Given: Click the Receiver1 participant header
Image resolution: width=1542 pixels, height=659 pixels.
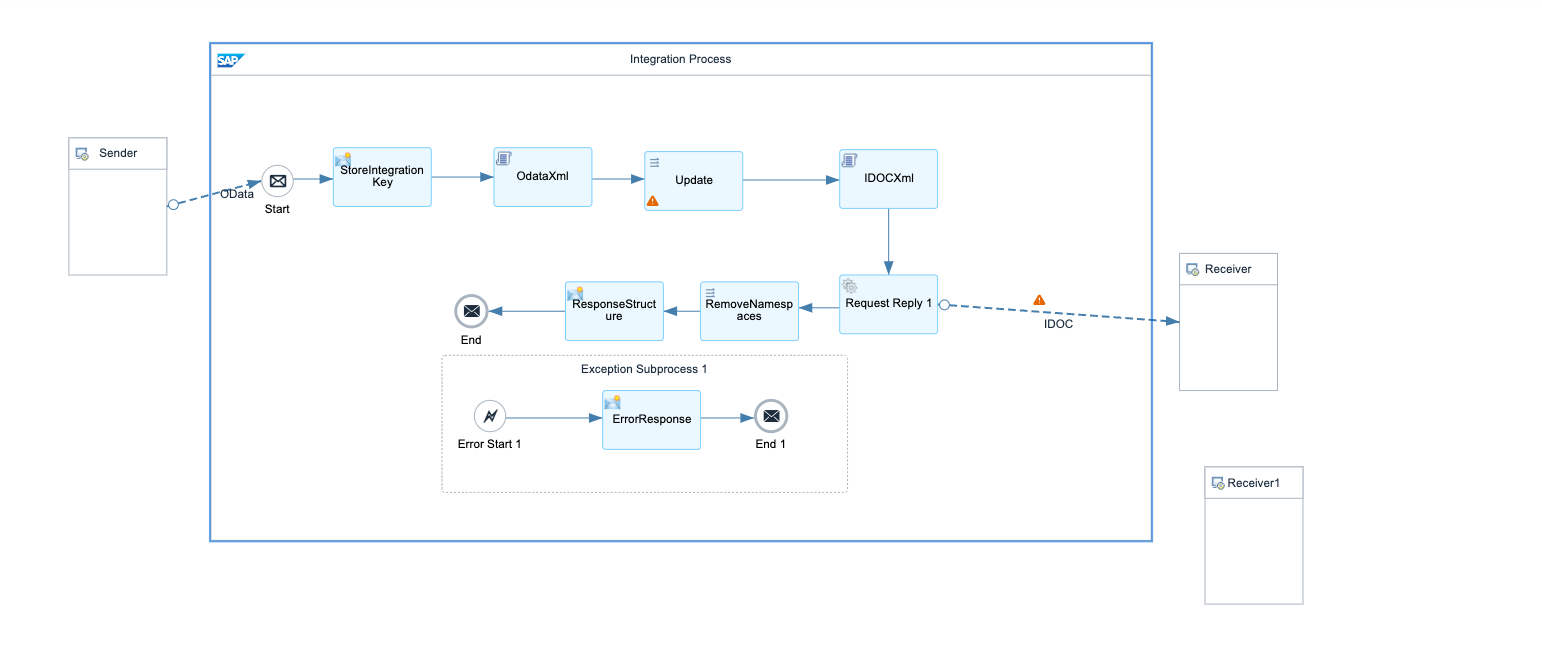Looking at the screenshot, I should coord(1253,482).
